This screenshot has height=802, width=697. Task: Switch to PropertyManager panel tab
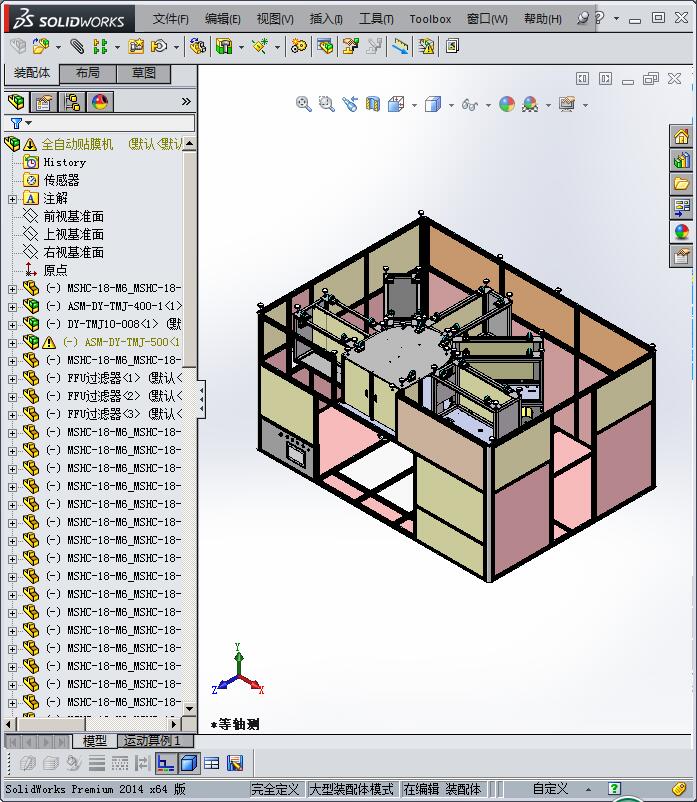click(x=43, y=102)
